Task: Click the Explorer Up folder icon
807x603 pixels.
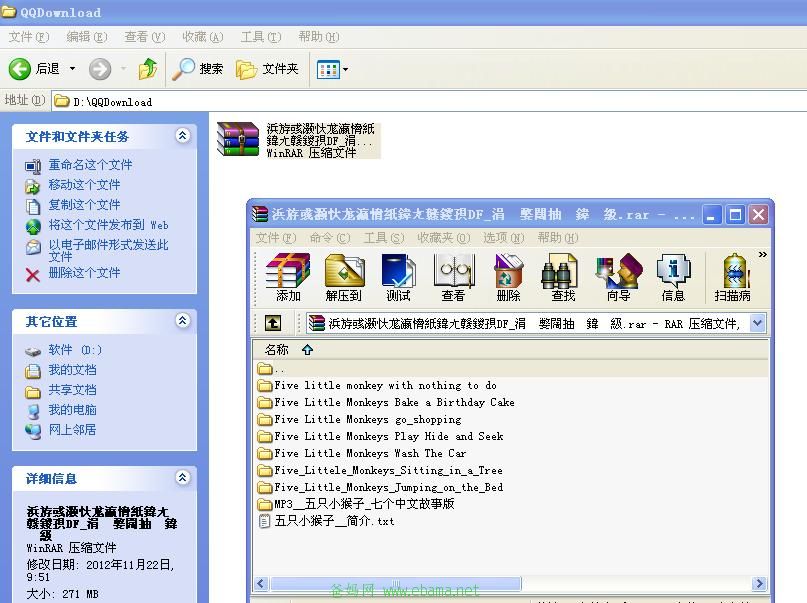Action: point(148,68)
